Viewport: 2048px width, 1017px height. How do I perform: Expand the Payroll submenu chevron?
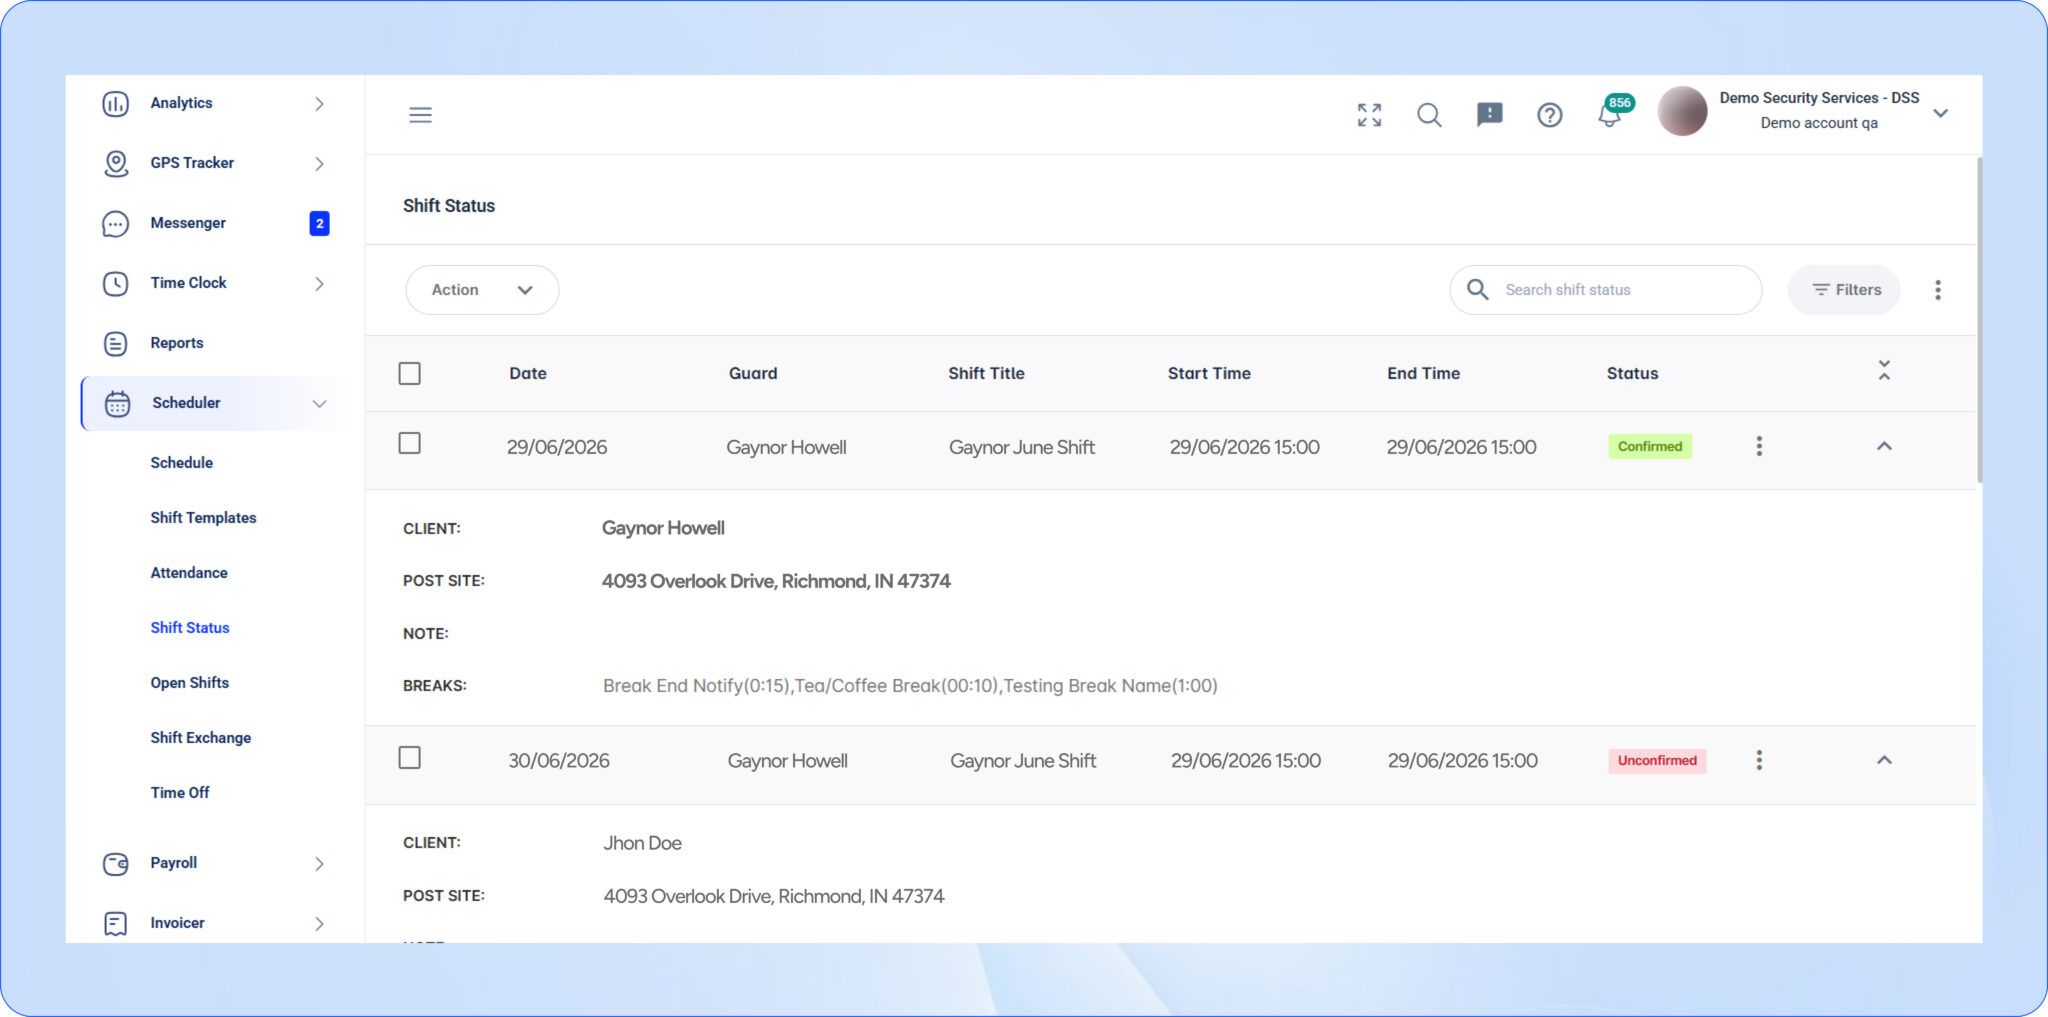click(320, 863)
